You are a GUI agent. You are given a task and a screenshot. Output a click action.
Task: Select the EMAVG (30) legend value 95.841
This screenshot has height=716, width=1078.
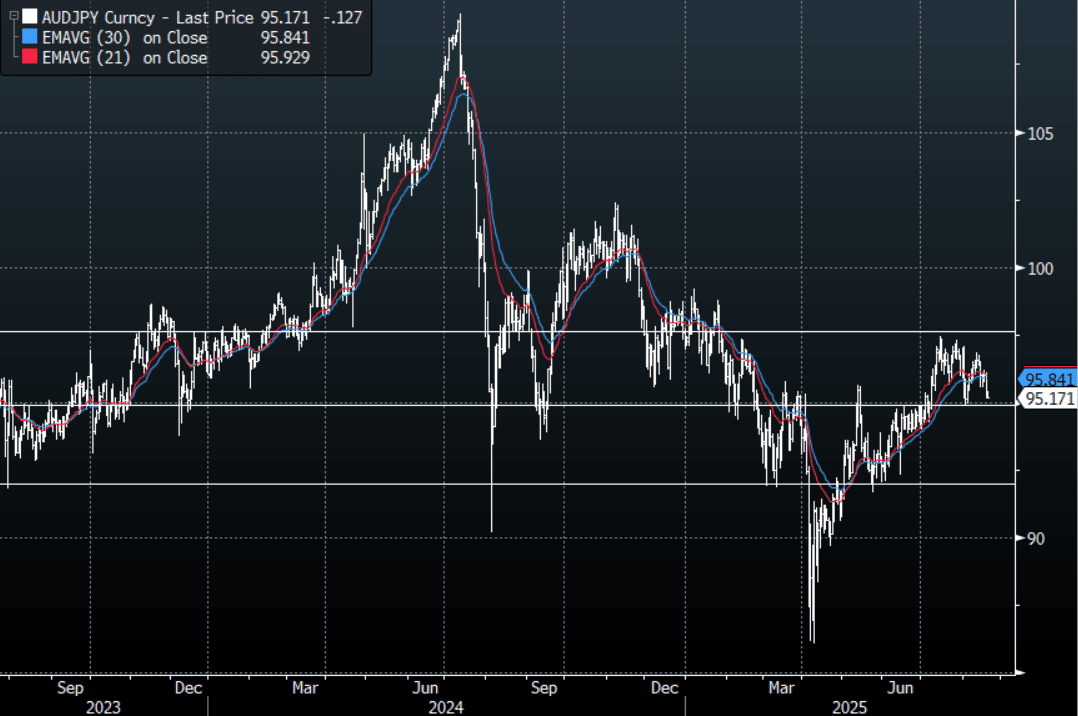285,38
